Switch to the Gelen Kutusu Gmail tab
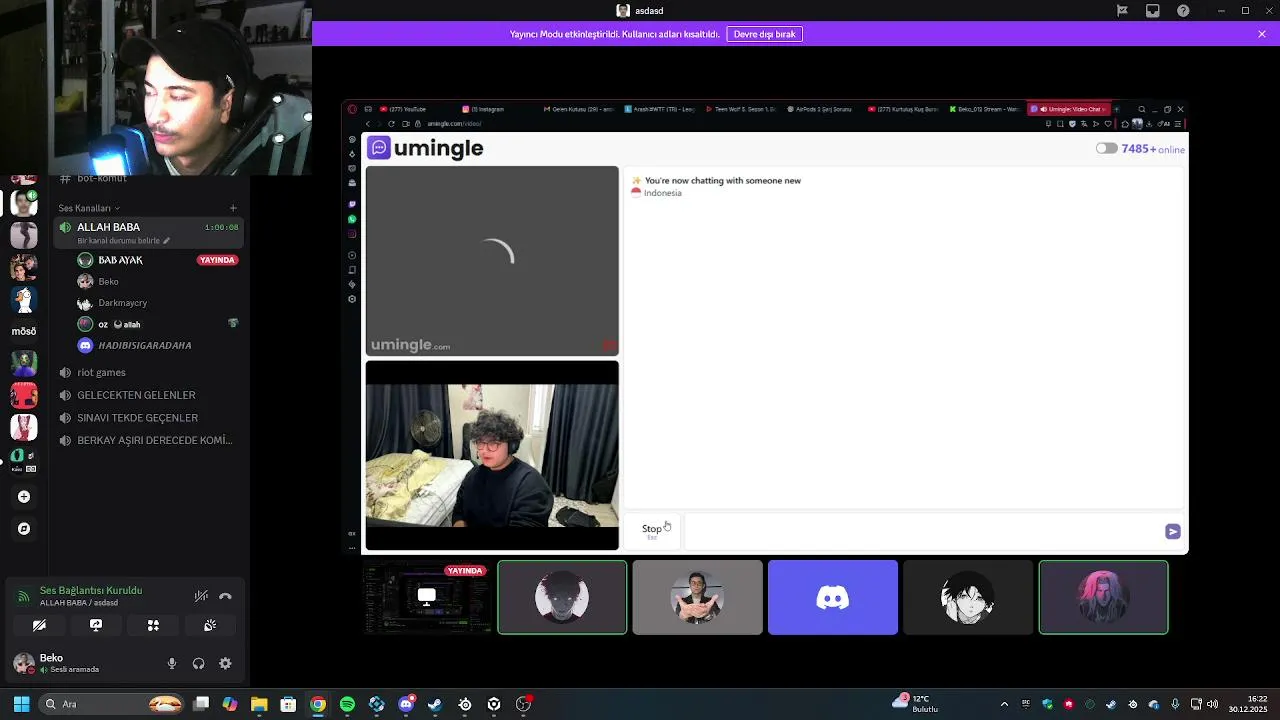Viewport: 1280px width, 720px height. [580, 109]
